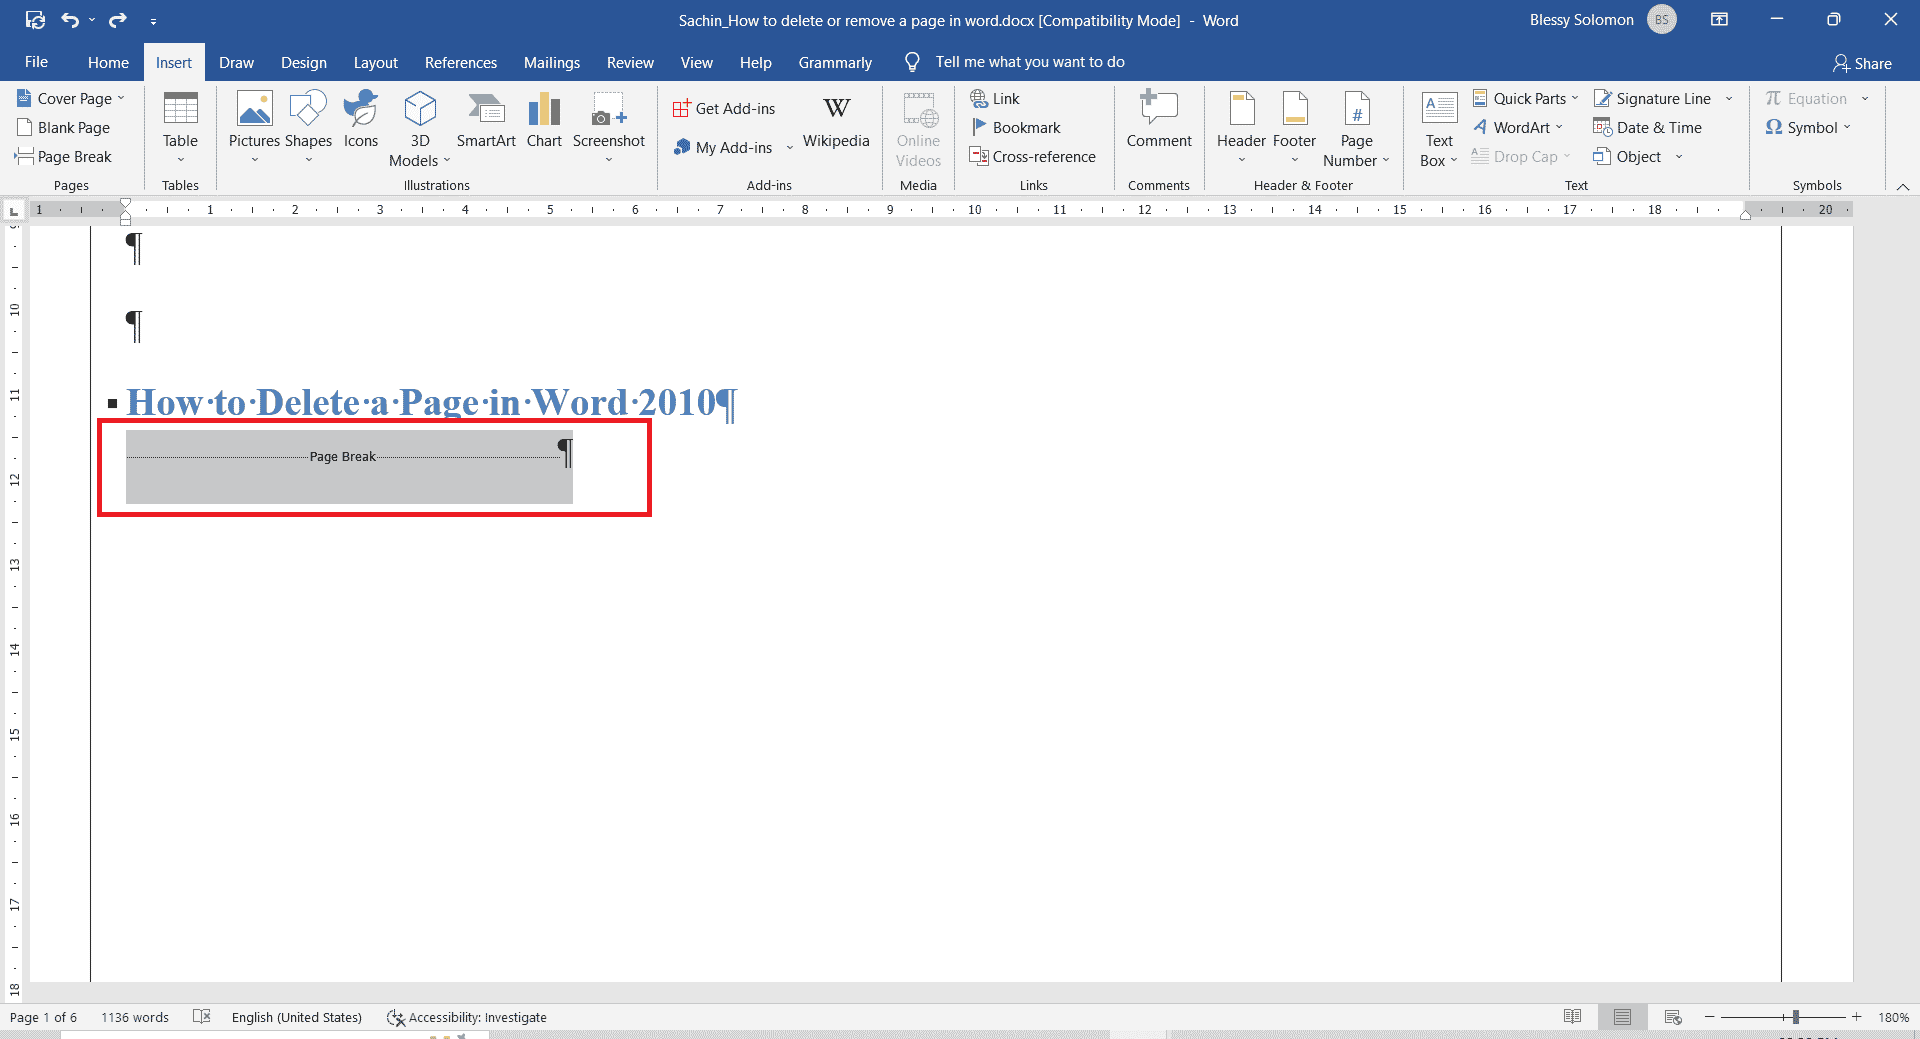The width and height of the screenshot is (1920, 1039).
Task: Open Blessy Solomon account menu
Action: [1602, 20]
